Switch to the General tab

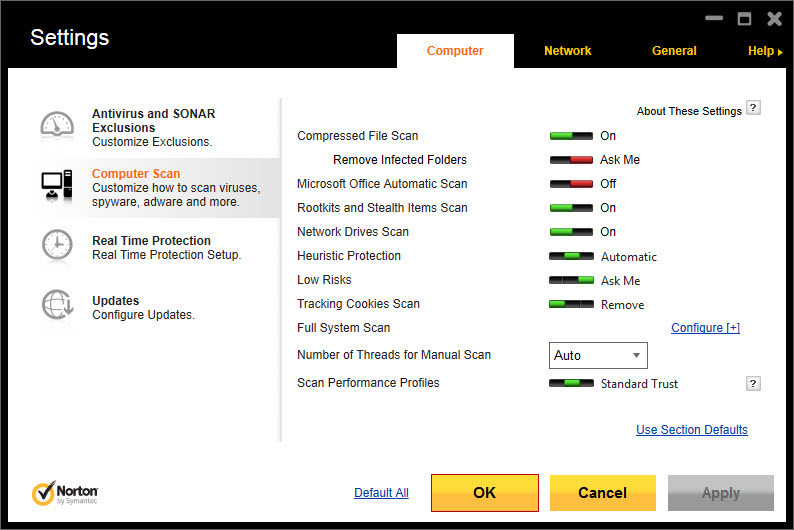tap(674, 51)
